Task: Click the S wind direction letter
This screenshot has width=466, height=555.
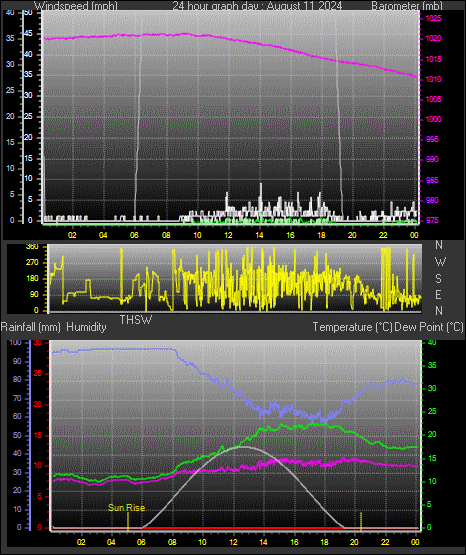Action: click(x=438, y=279)
